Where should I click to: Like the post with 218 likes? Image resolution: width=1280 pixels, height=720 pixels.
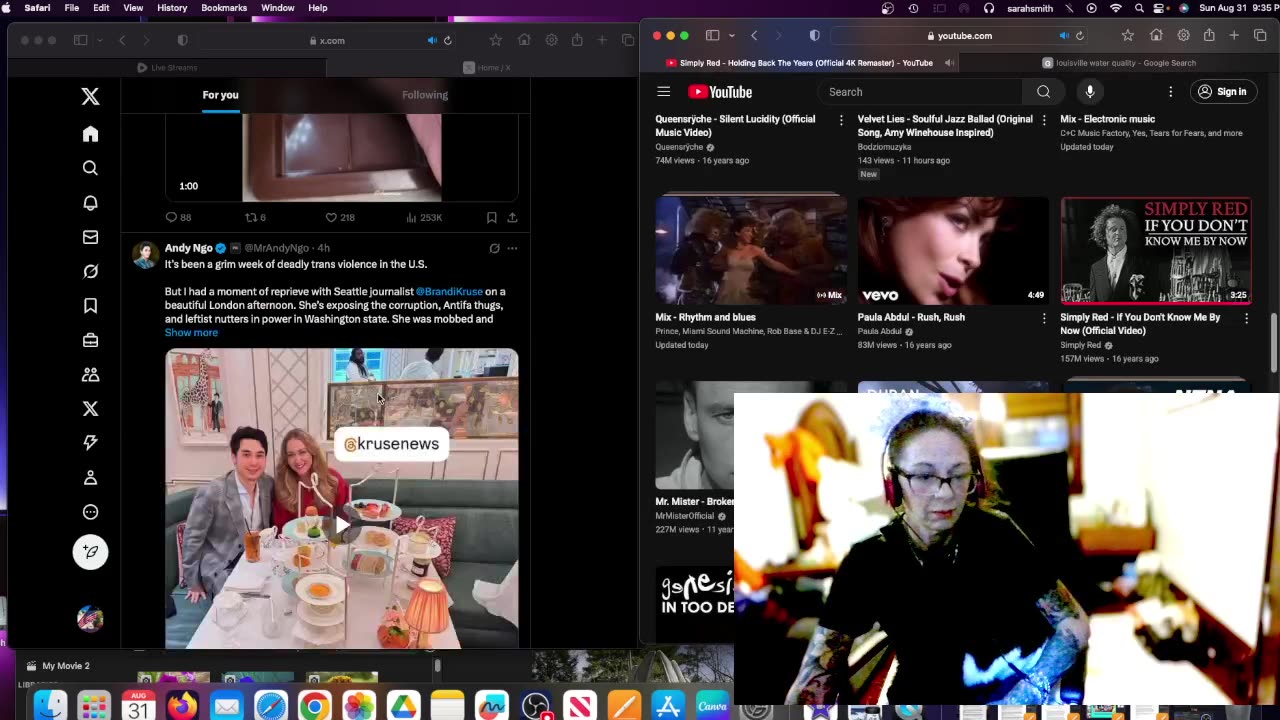point(340,217)
